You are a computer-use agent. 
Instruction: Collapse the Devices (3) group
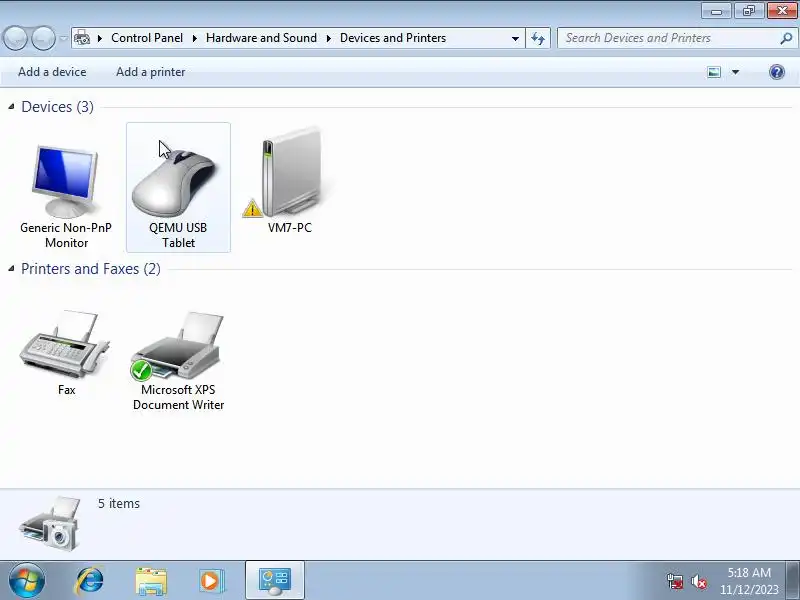(11, 107)
